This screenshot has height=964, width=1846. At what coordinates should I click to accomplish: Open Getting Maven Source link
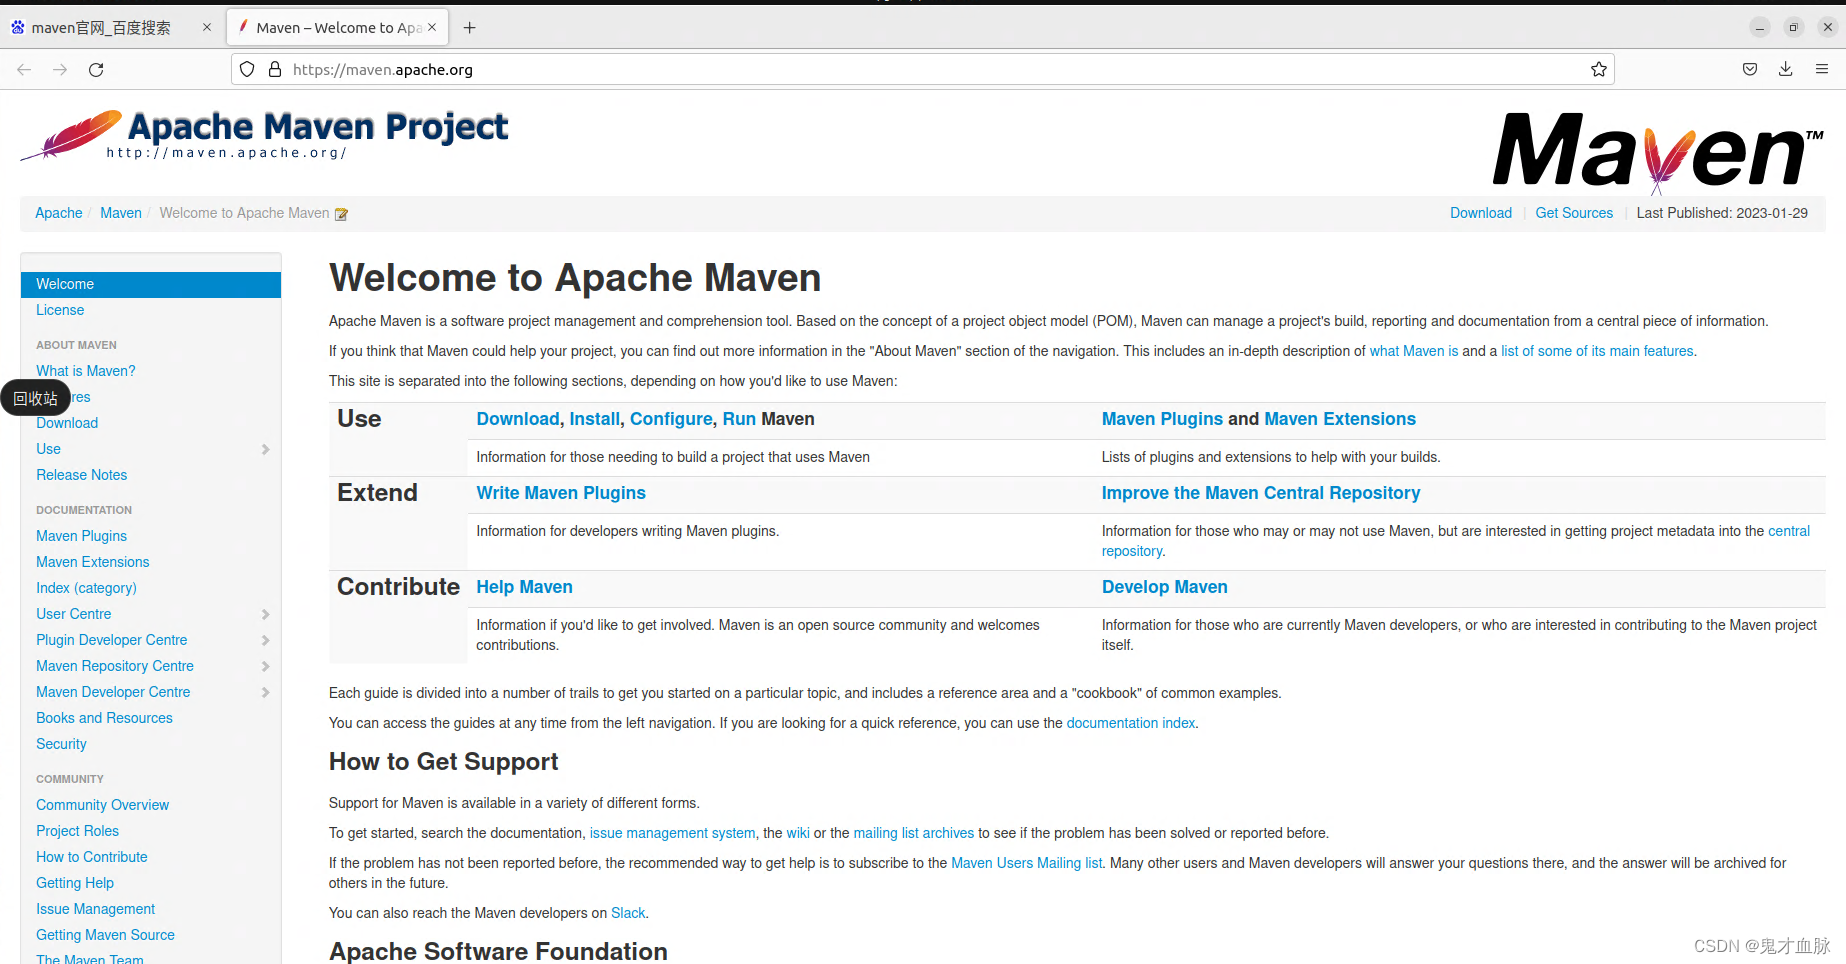click(106, 935)
